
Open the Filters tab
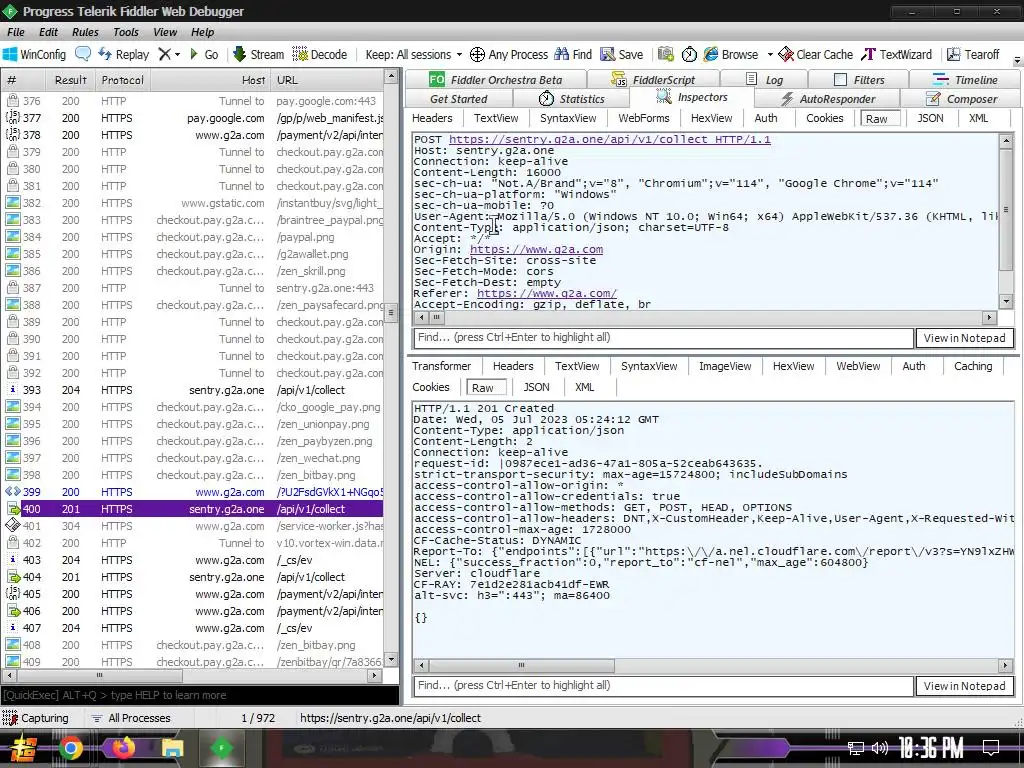tap(859, 80)
